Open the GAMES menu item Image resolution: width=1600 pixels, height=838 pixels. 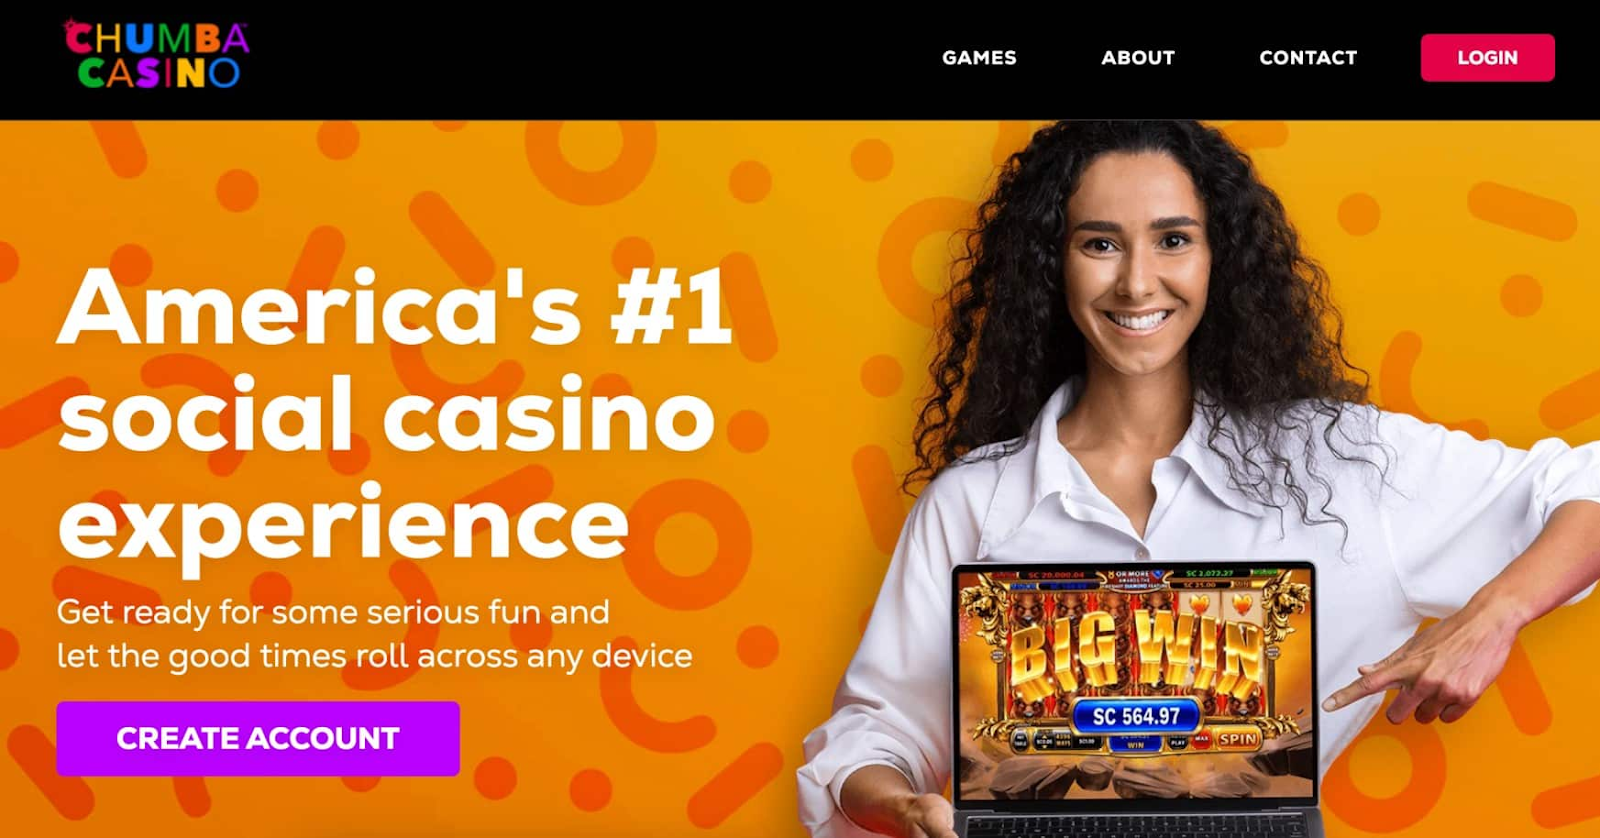979,58
